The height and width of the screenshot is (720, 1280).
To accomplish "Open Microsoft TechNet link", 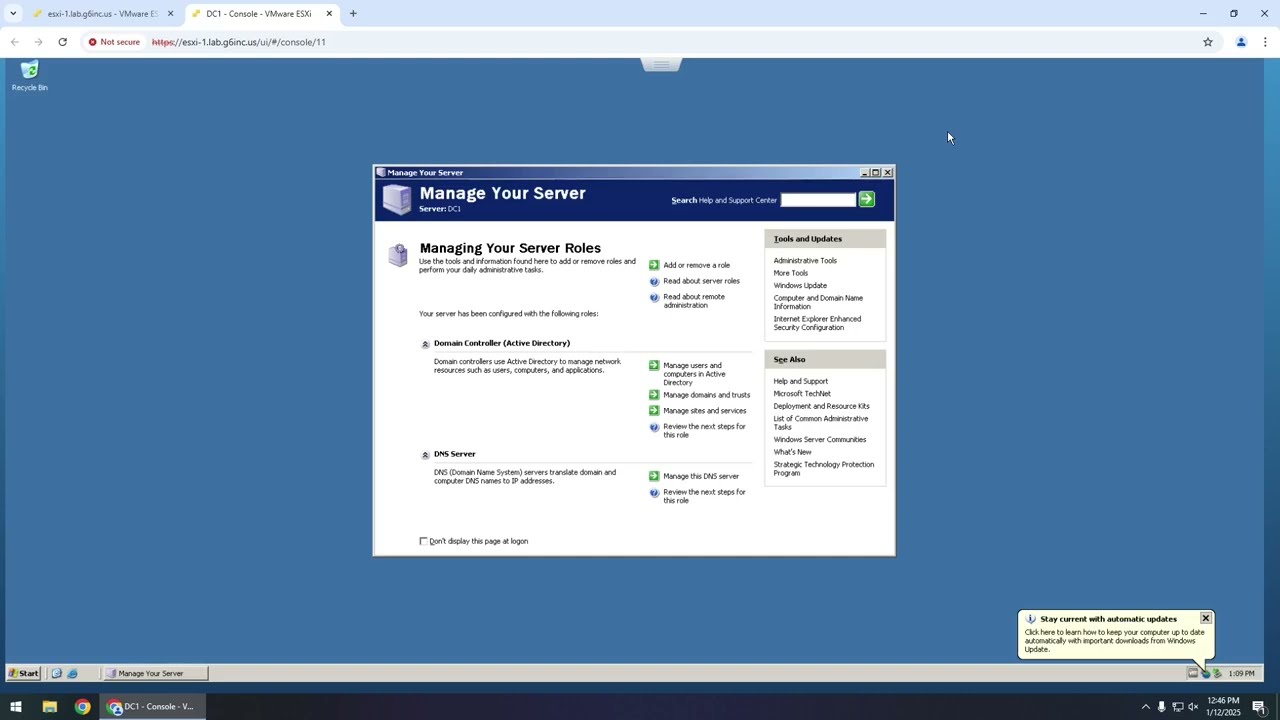I will point(802,394).
